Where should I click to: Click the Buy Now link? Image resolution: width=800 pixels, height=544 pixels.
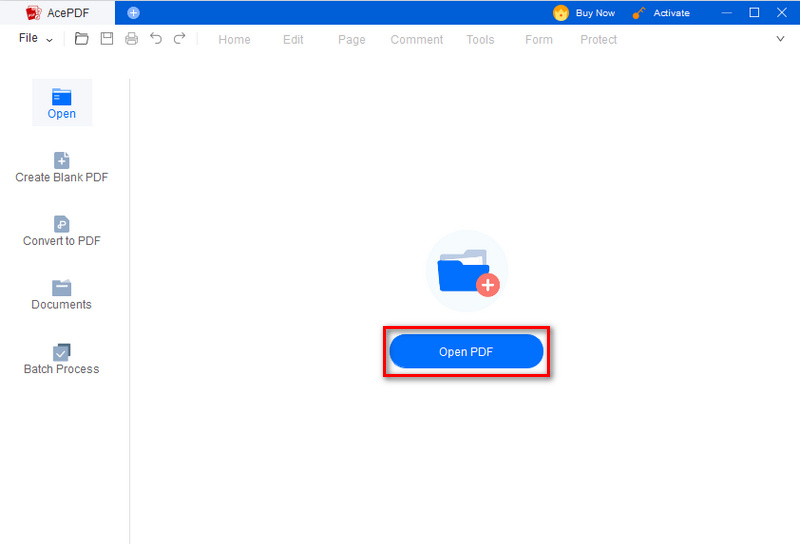coord(585,13)
